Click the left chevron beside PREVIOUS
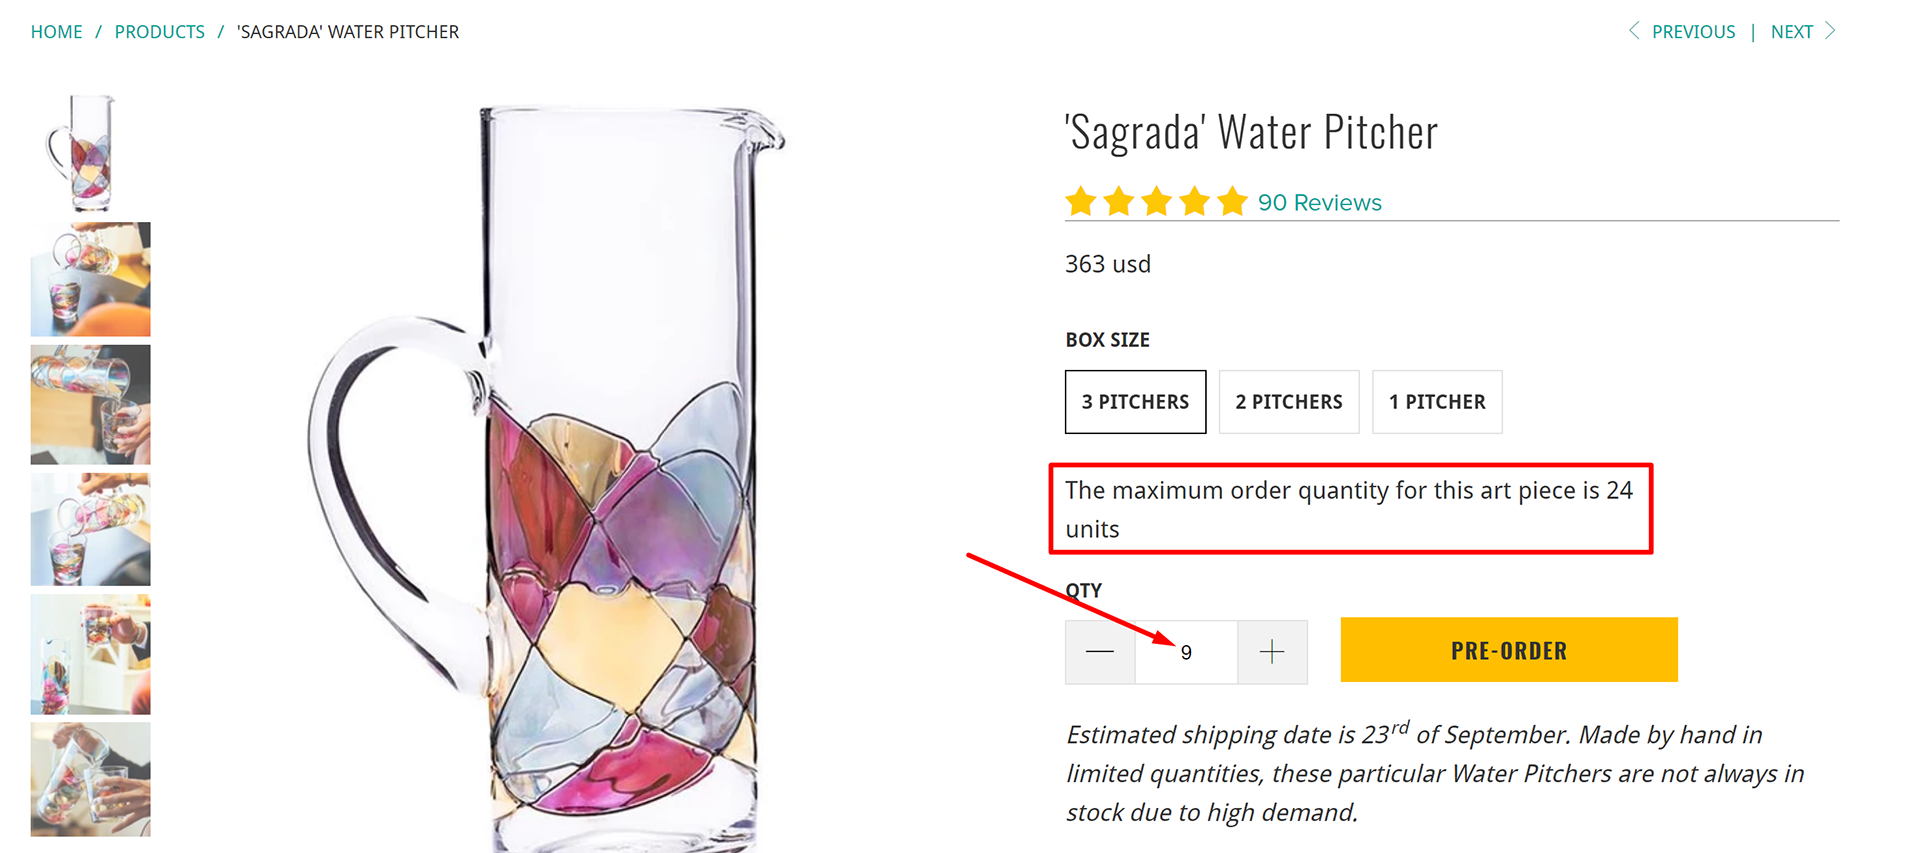The width and height of the screenshot is (1920, 853). [x=1634, y=31]
